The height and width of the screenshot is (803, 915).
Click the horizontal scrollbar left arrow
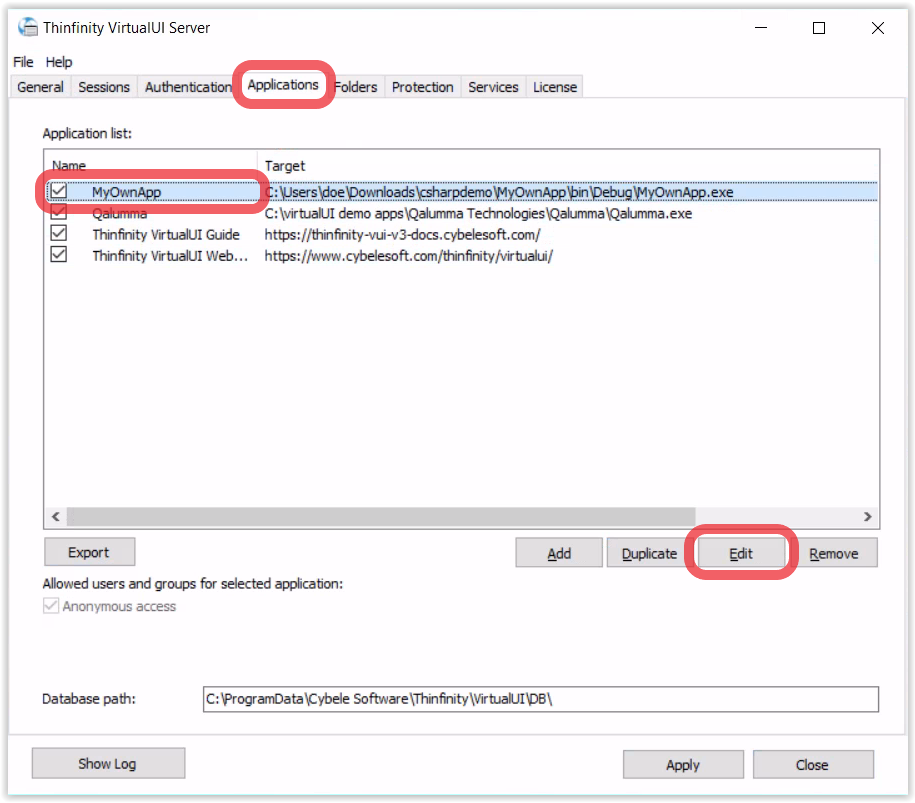pyautogui.click(x=55, y=516)
